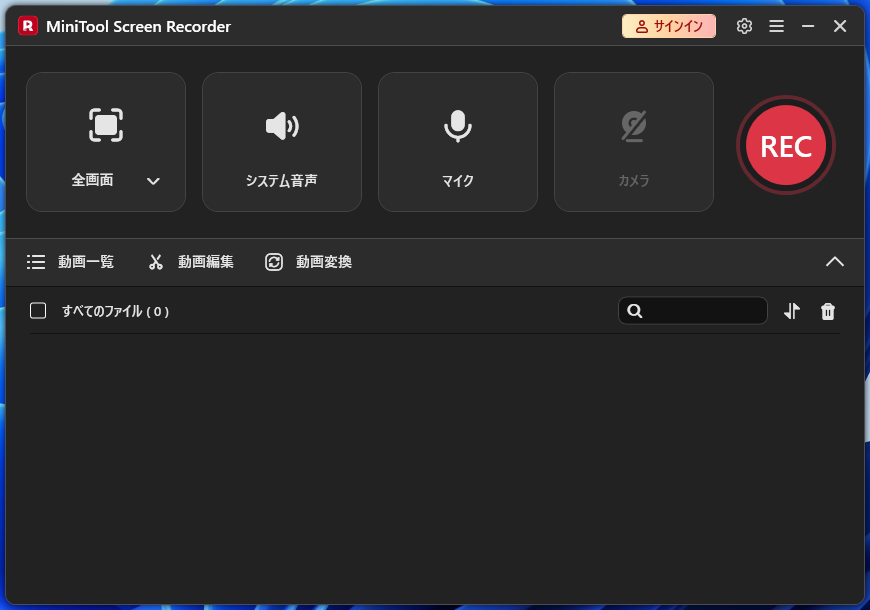Collapse the file list panel with chevron
This screenshot has width=870, height=610.
(x=835, y=262)
